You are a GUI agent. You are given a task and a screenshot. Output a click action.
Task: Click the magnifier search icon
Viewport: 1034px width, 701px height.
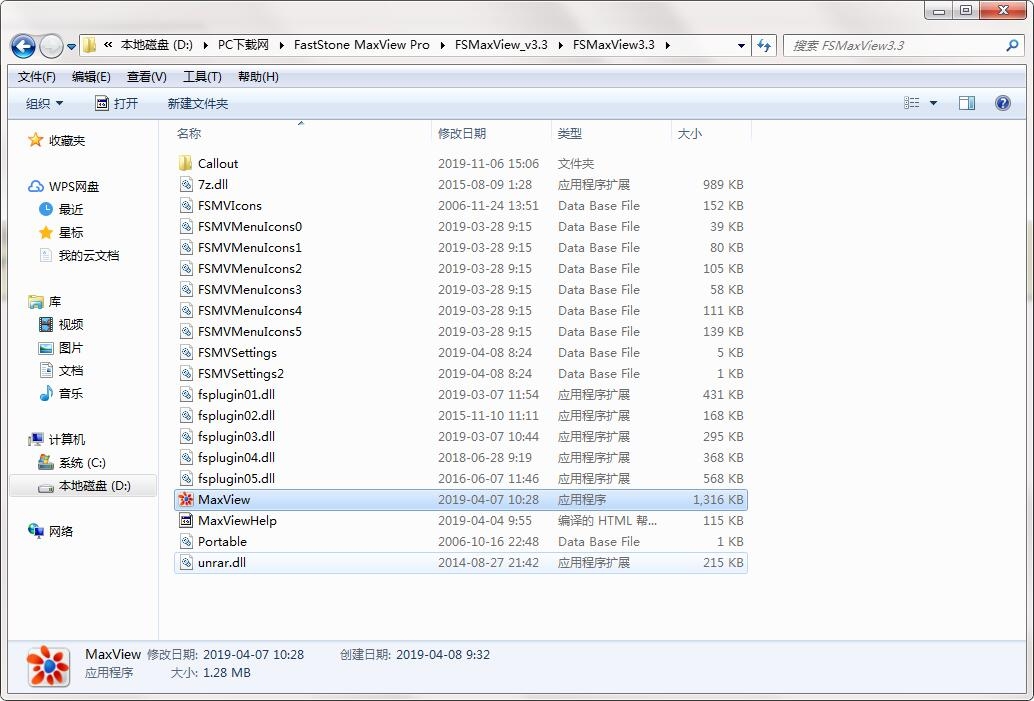1012,46
